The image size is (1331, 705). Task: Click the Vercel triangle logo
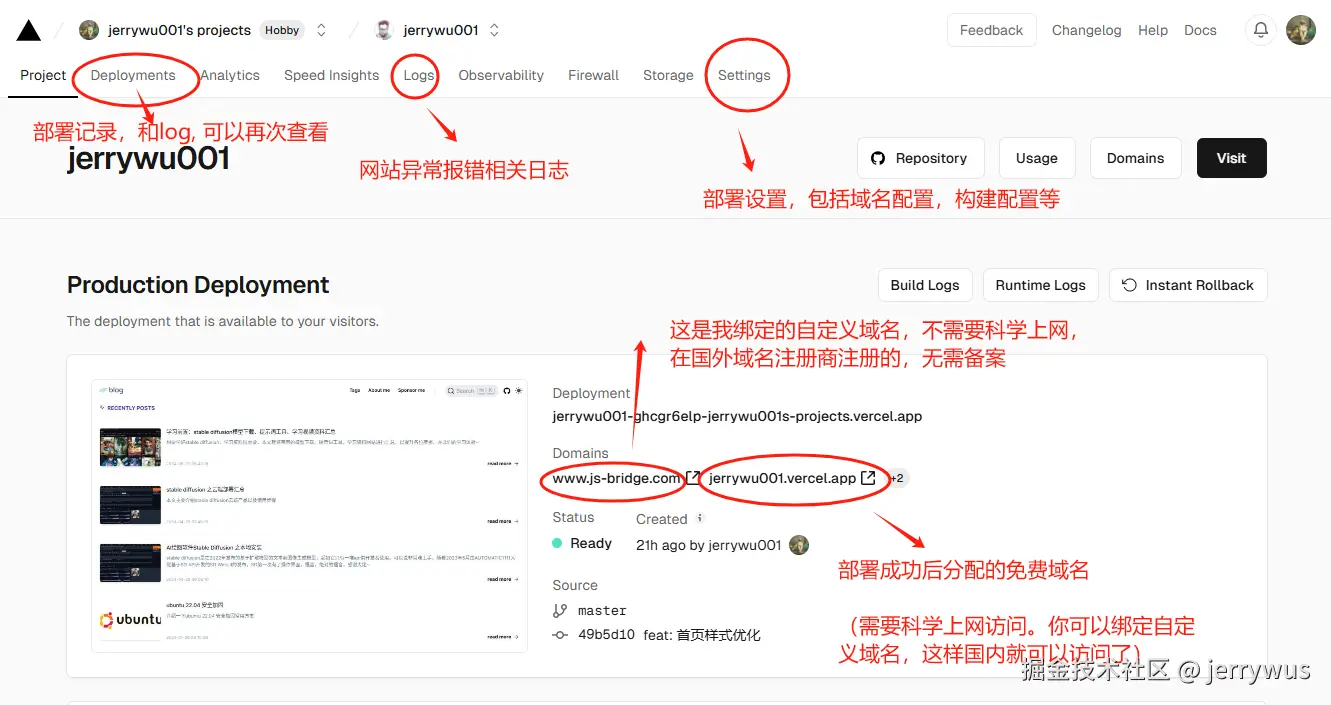[x=29, y=30]
